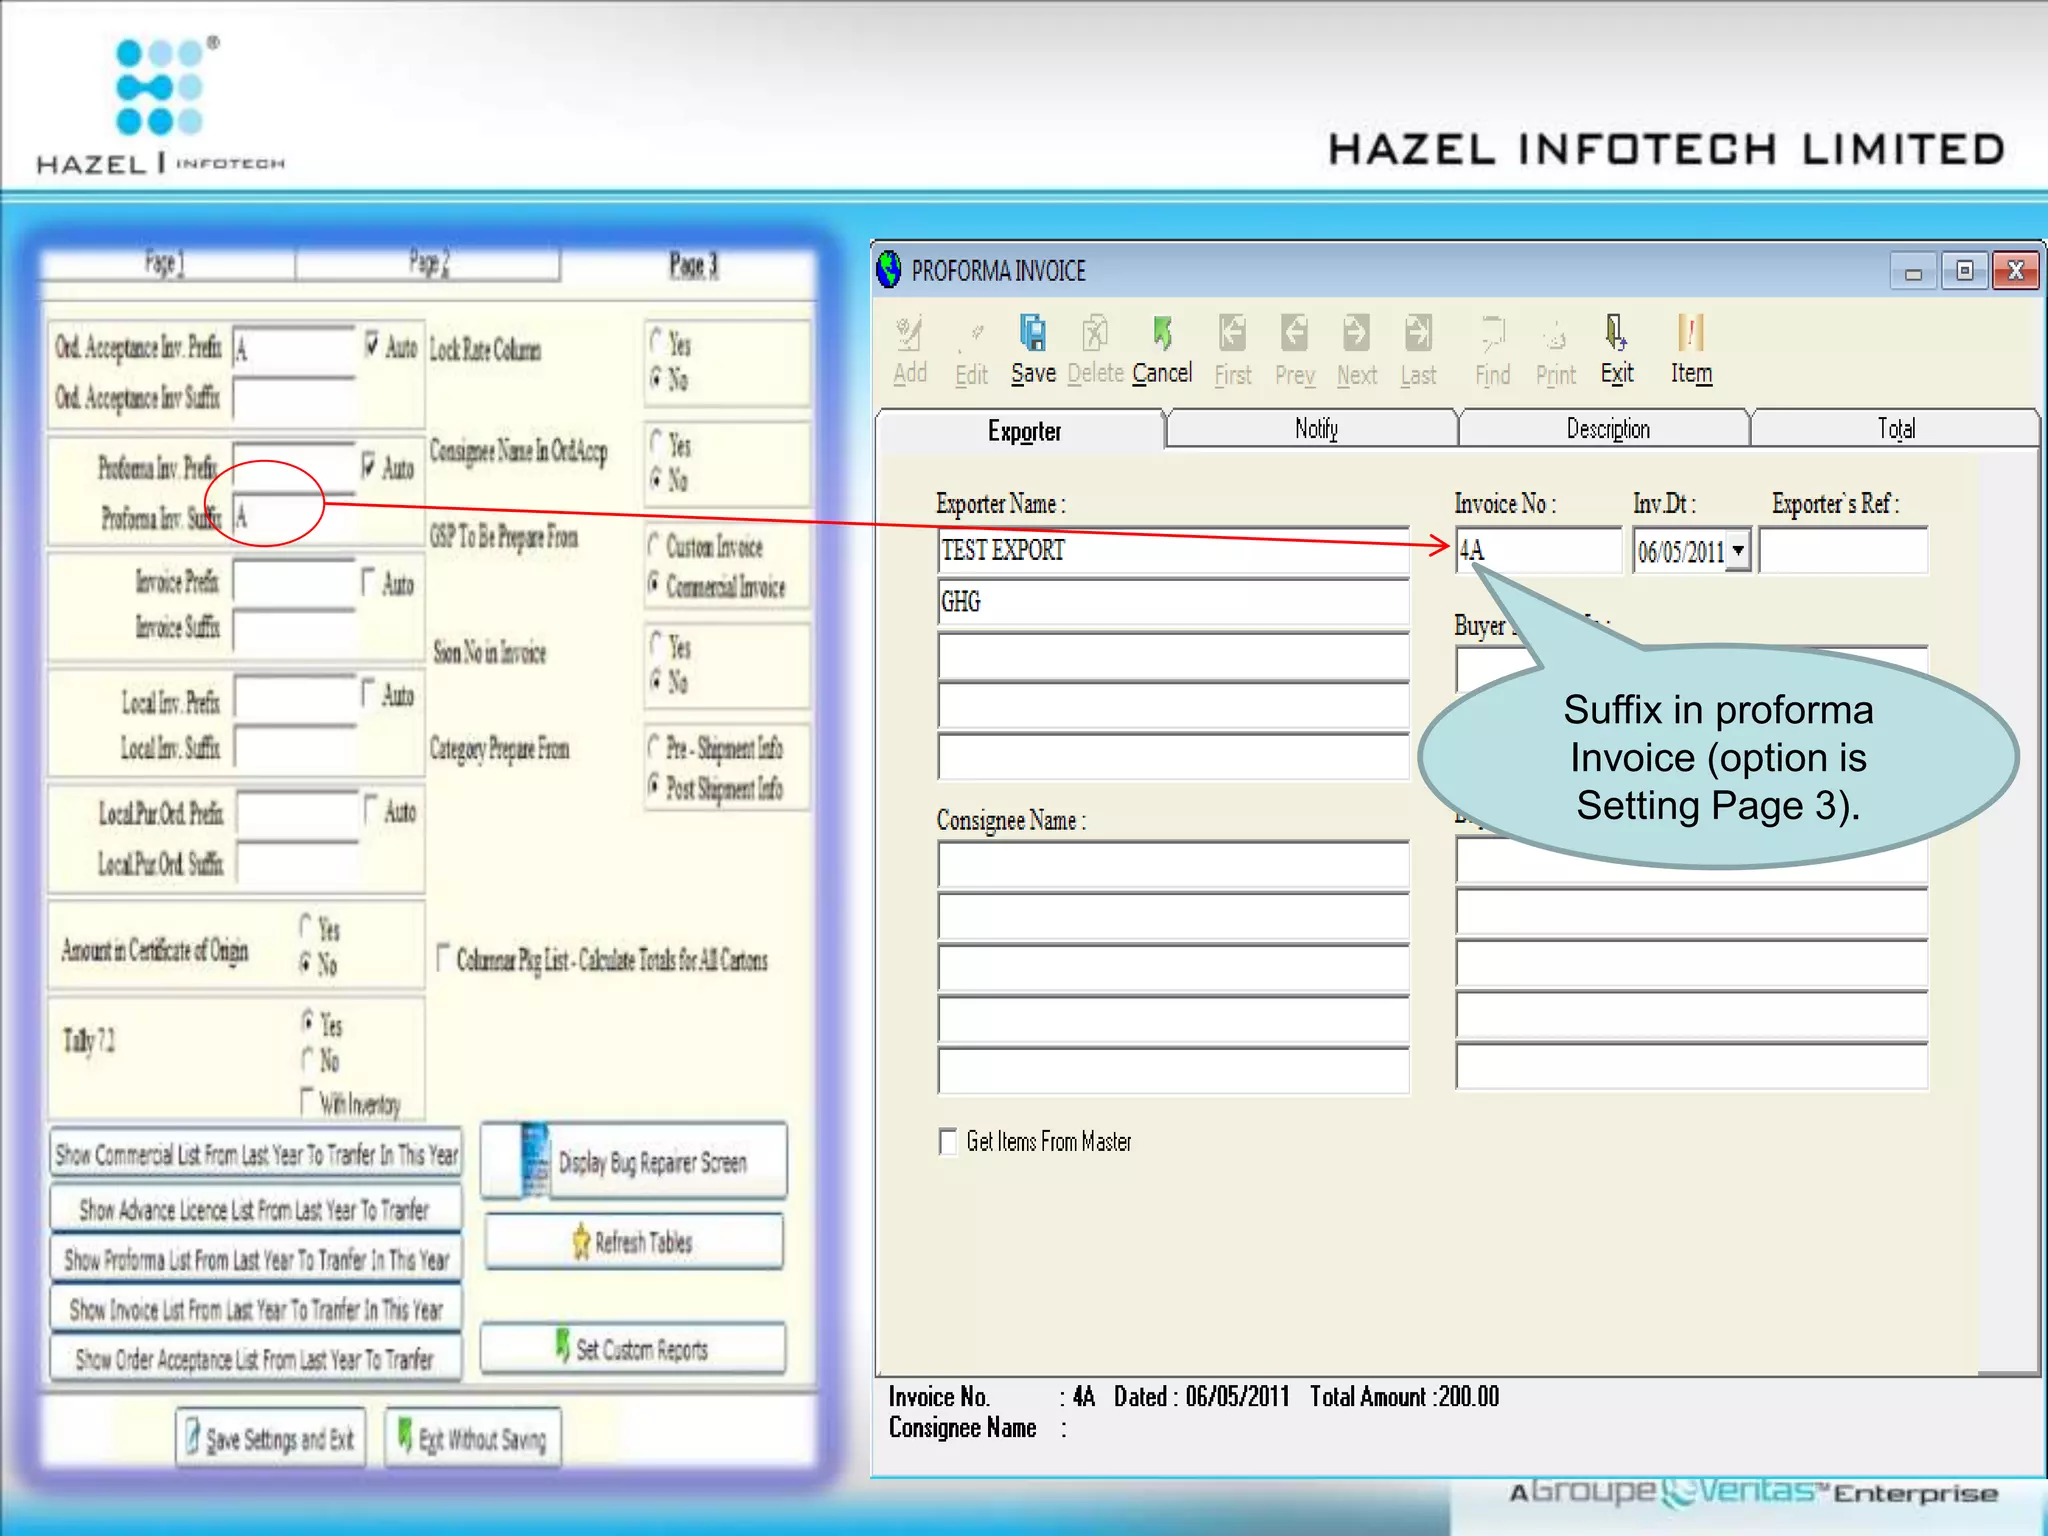
Task: Click Set Custom Reports button
Action: coord(633,1348)
